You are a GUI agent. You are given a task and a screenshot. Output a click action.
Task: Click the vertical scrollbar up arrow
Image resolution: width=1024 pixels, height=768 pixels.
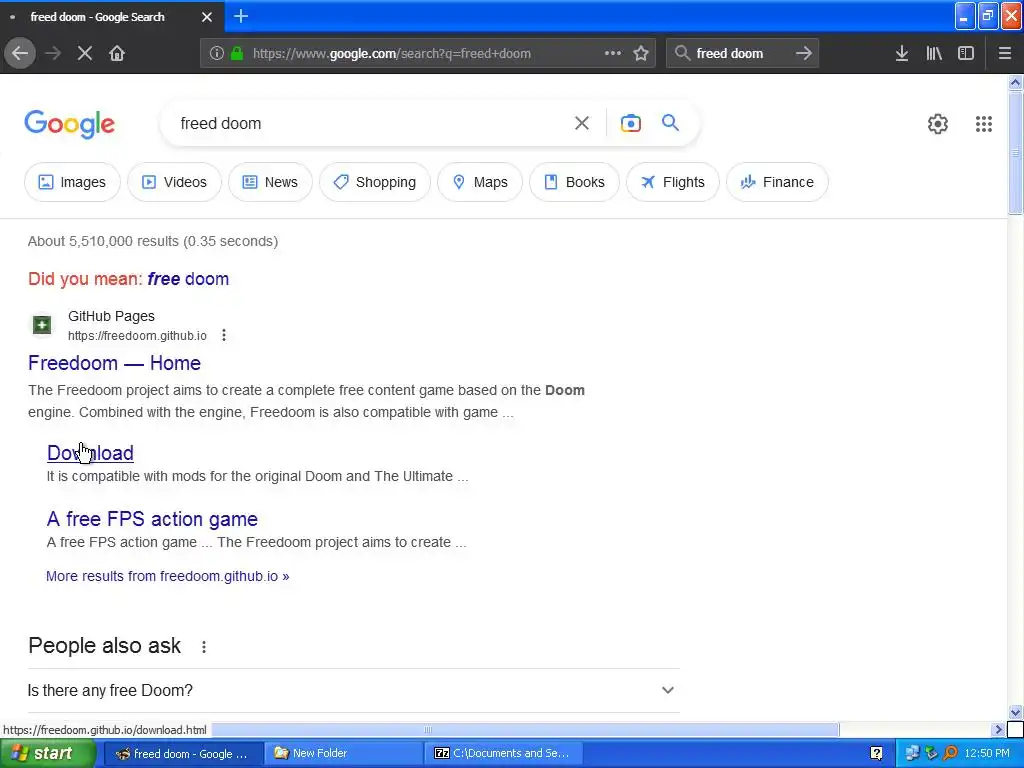click(x=1016, y=82)
